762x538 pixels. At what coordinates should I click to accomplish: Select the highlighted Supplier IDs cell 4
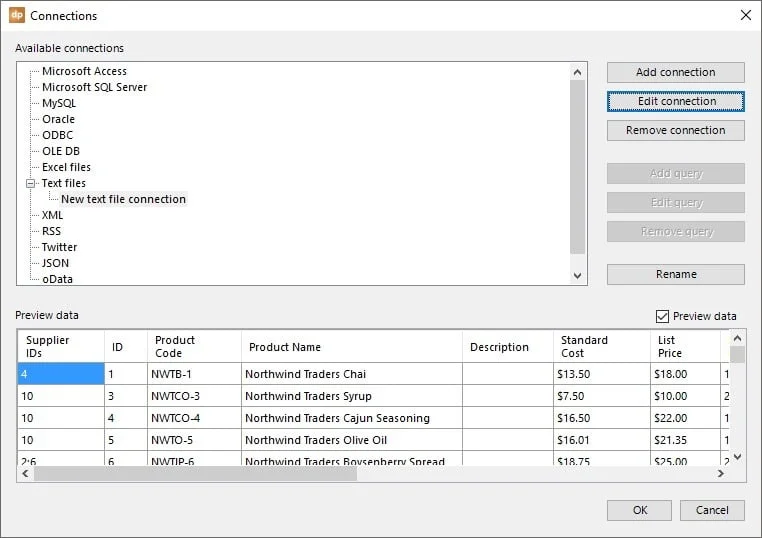[x=61, y=374]
